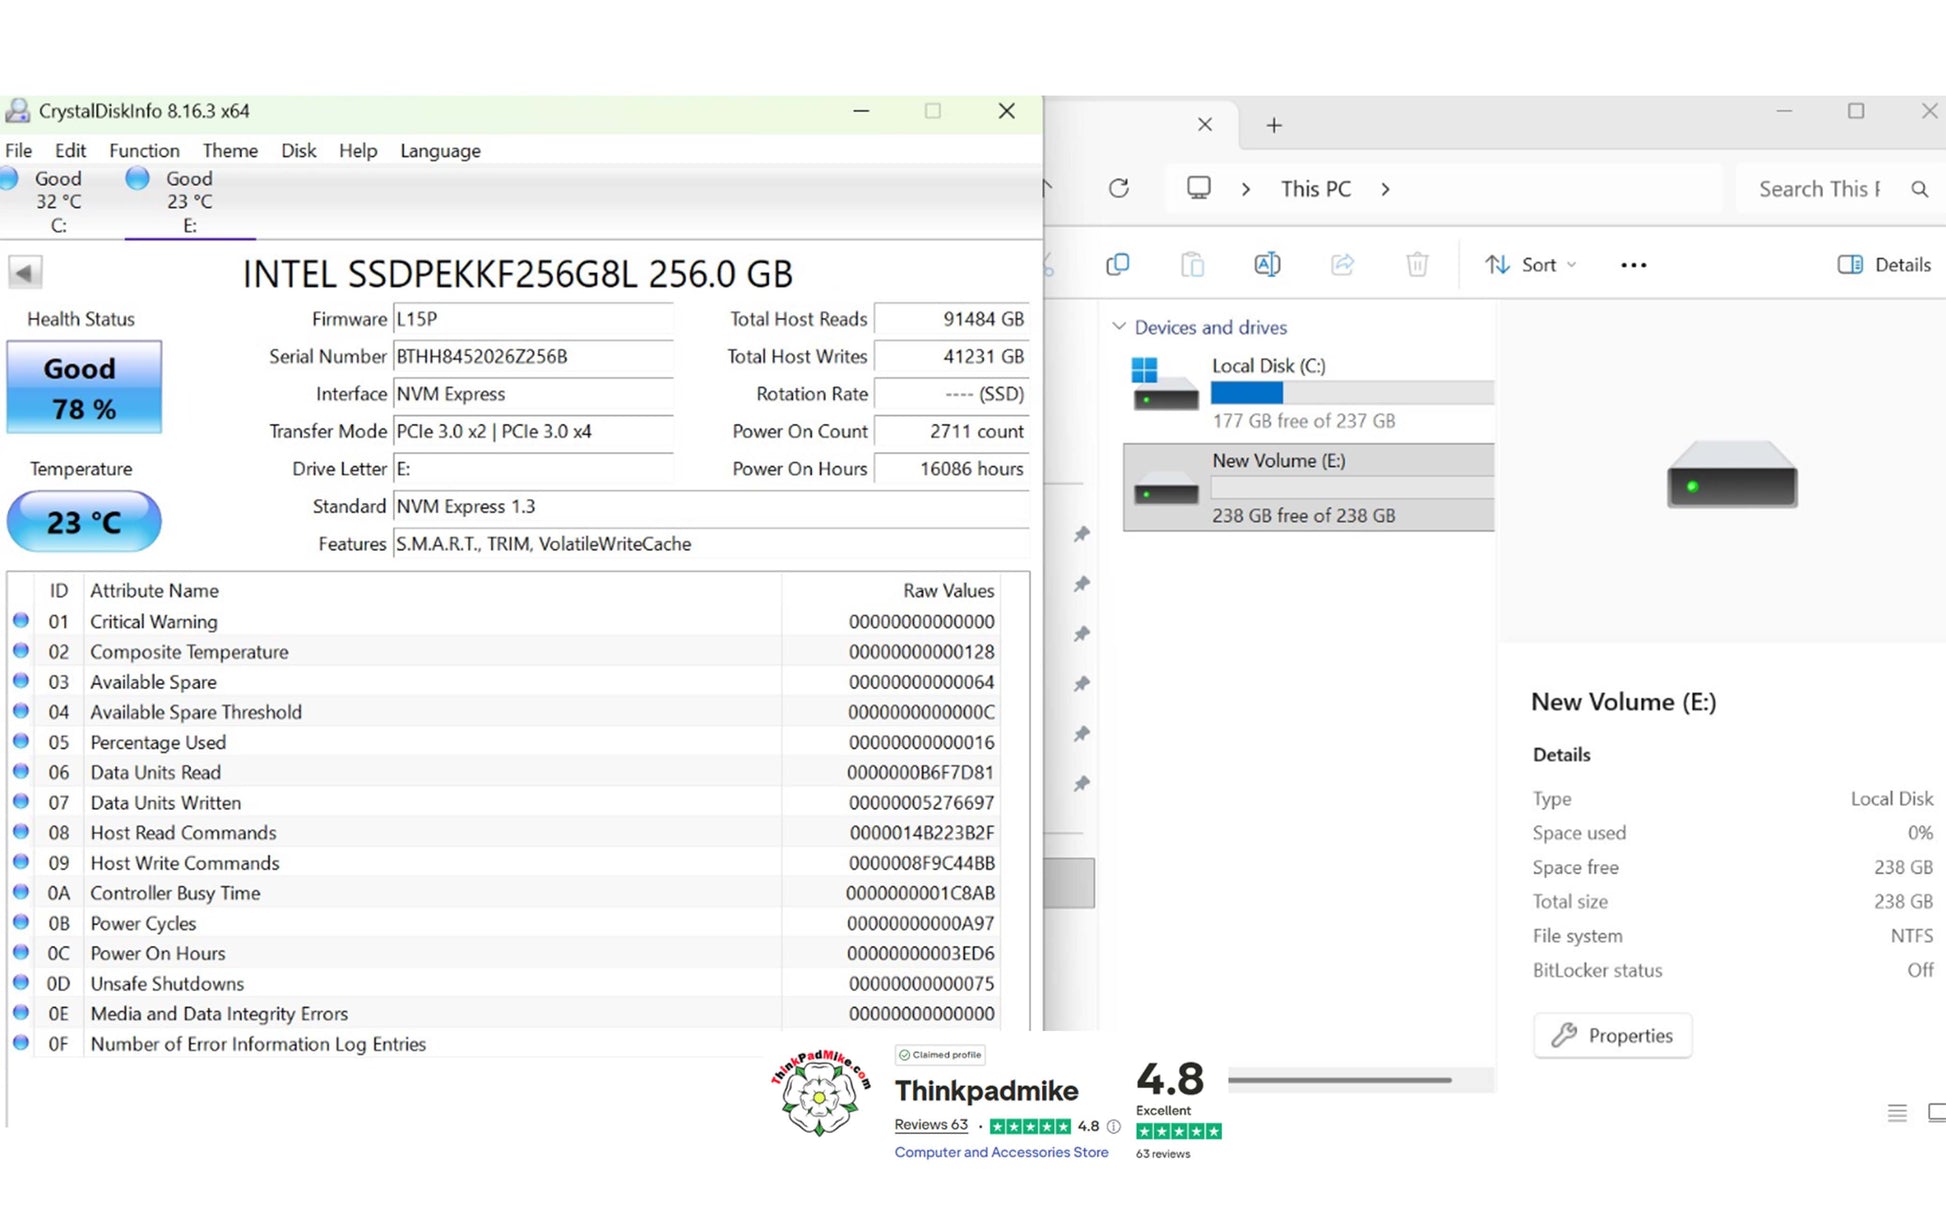
Task: Expand the chevron before This PC breadcrumb
Action: coord(1246,189)
